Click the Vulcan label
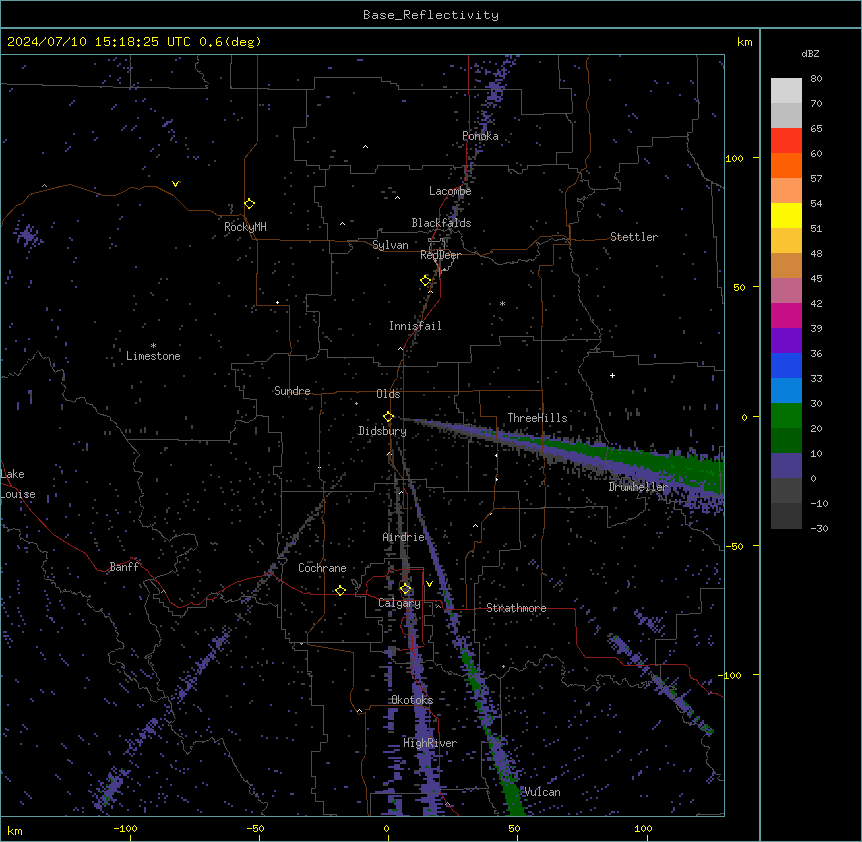Image resolution: width=862 pixels, height=842 pixels. click(x=543, y=792)
